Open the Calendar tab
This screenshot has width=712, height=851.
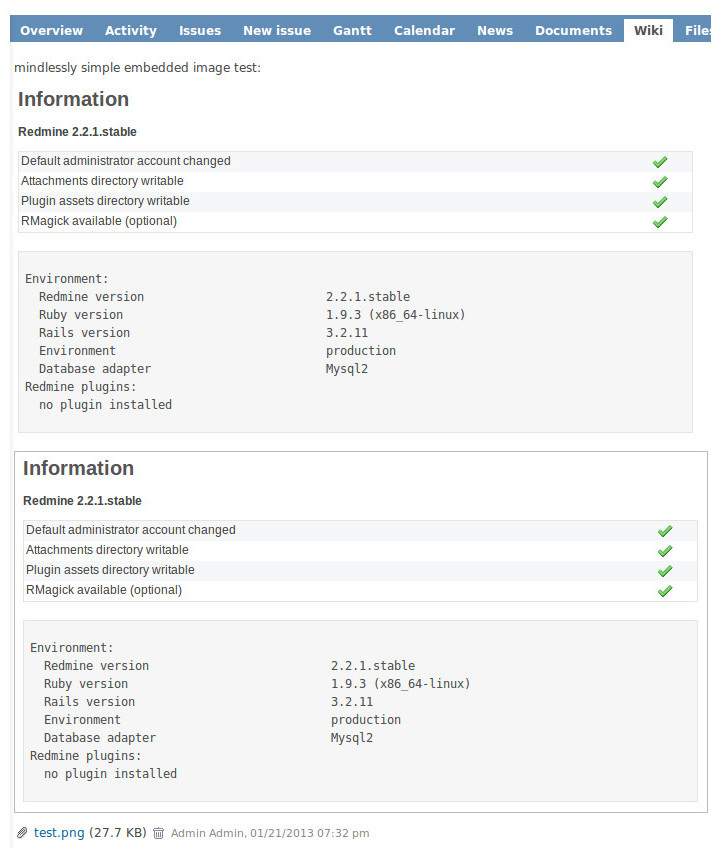coord(424,30)
